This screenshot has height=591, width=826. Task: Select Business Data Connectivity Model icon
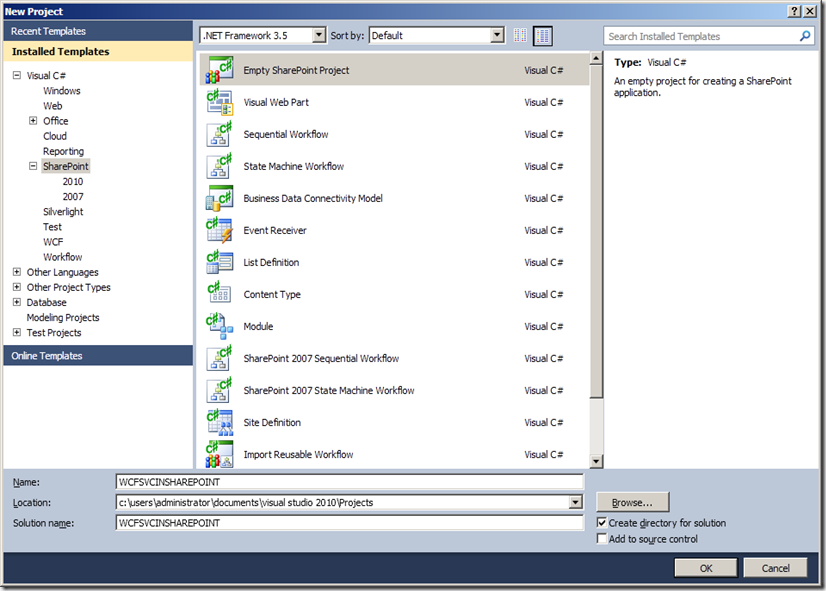[x=219, y=199]
